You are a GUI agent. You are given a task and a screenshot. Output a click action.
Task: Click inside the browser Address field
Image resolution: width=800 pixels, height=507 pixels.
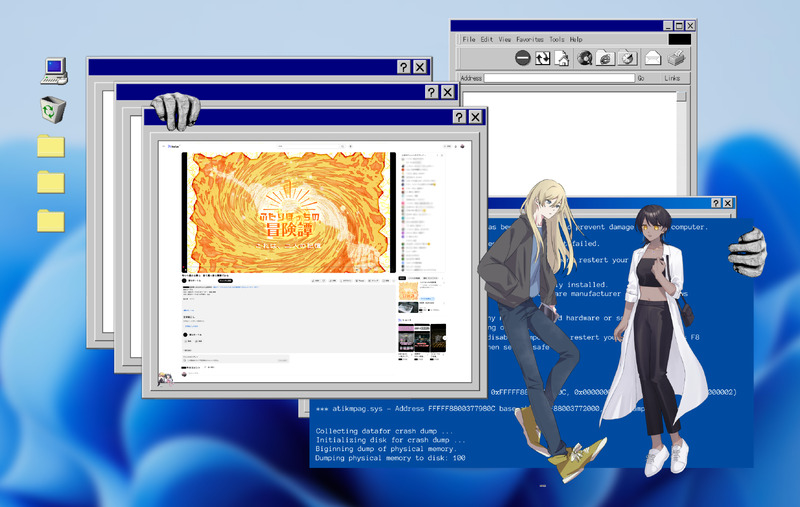click(x=559, y=78)
